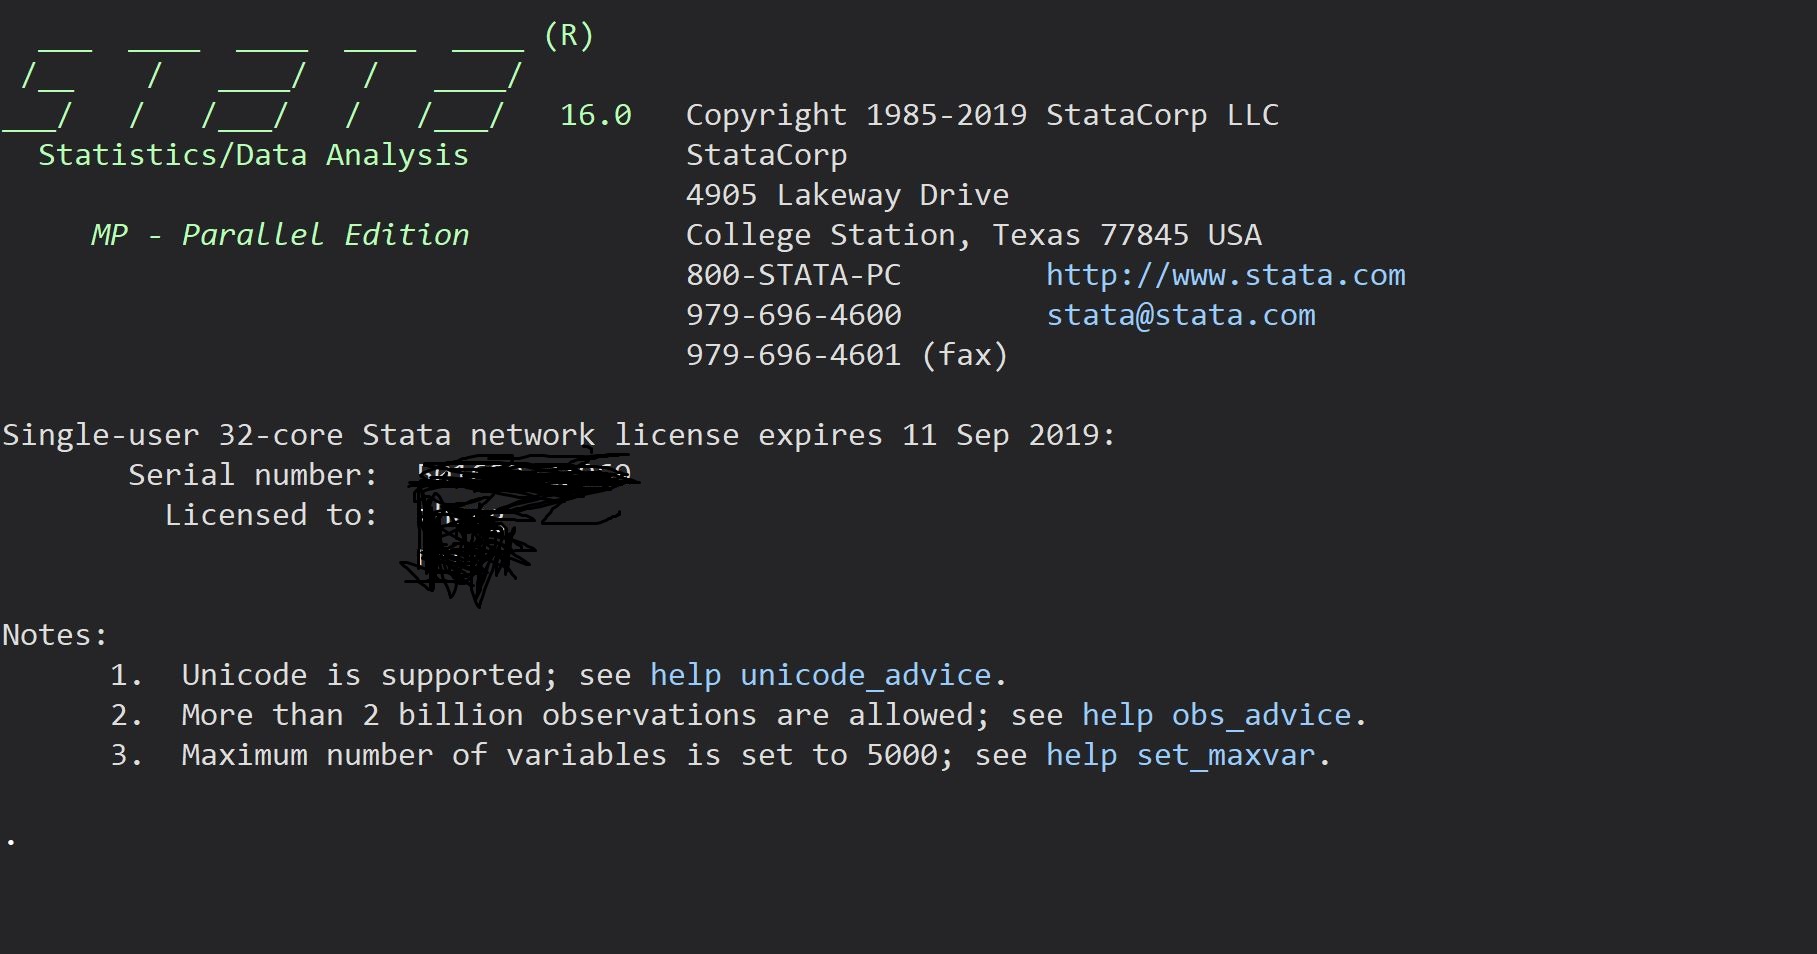Click the Serial number label
1817x954 pixels.
tap(252, 475)
